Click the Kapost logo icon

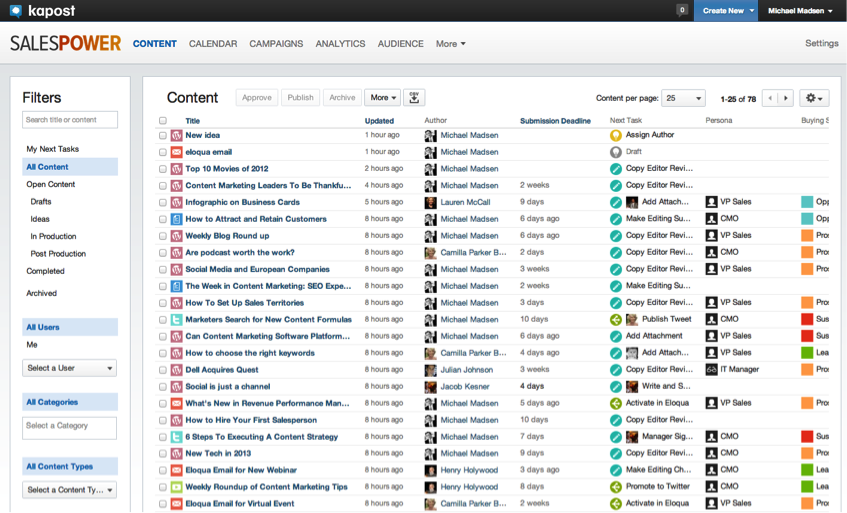coord(16,10)
